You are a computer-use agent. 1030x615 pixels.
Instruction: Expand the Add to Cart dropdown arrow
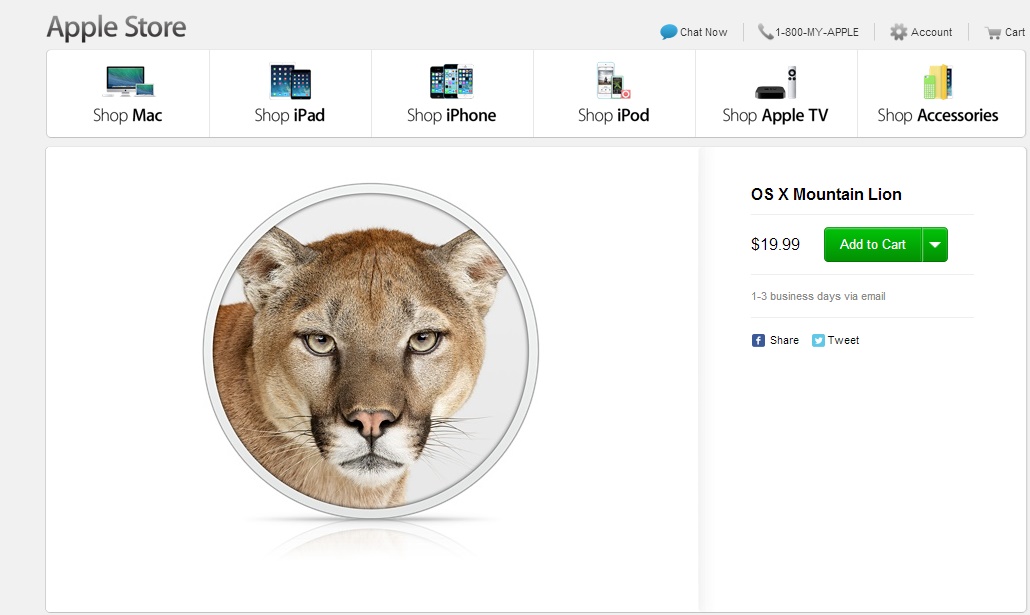coord(935,244)
